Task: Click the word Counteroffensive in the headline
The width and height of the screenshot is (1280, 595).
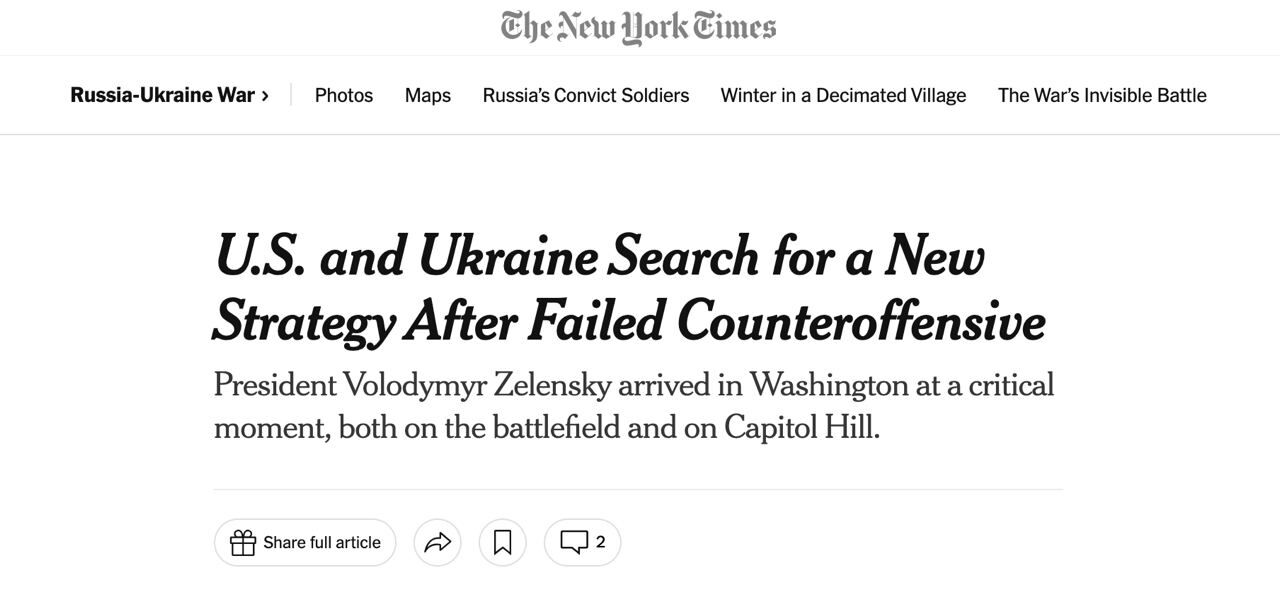Action: point(861,322)
